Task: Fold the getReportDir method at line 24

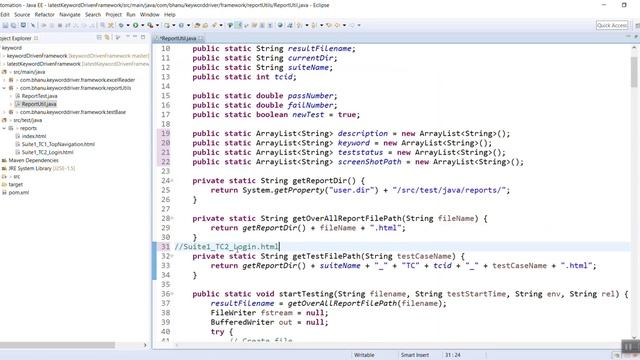Action: coord(172,180)
